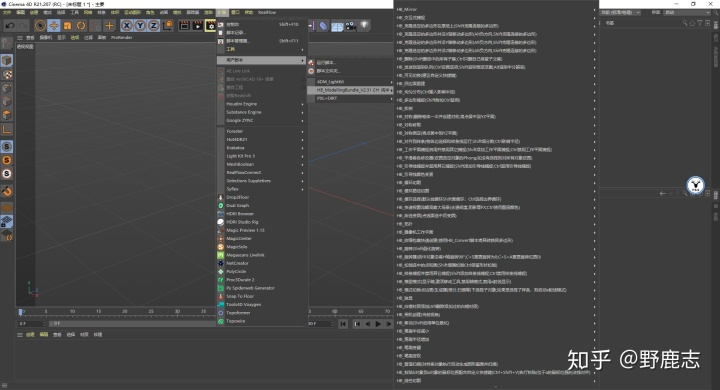Launch Magic Preview 1.15
Image resolution: width=720 pixels, height=390 pixels.
[245, 231]
